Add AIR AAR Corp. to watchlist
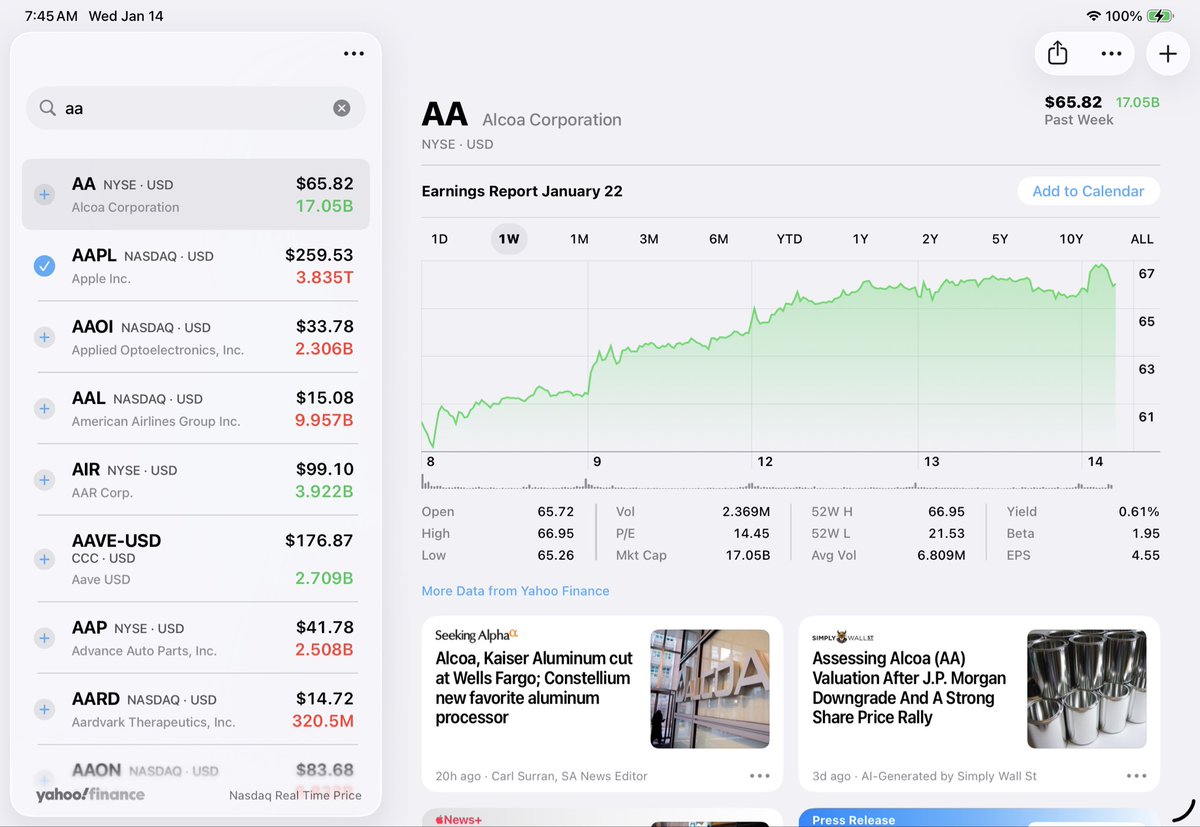Screen dimensions: 1200x827 coord(44,480)
